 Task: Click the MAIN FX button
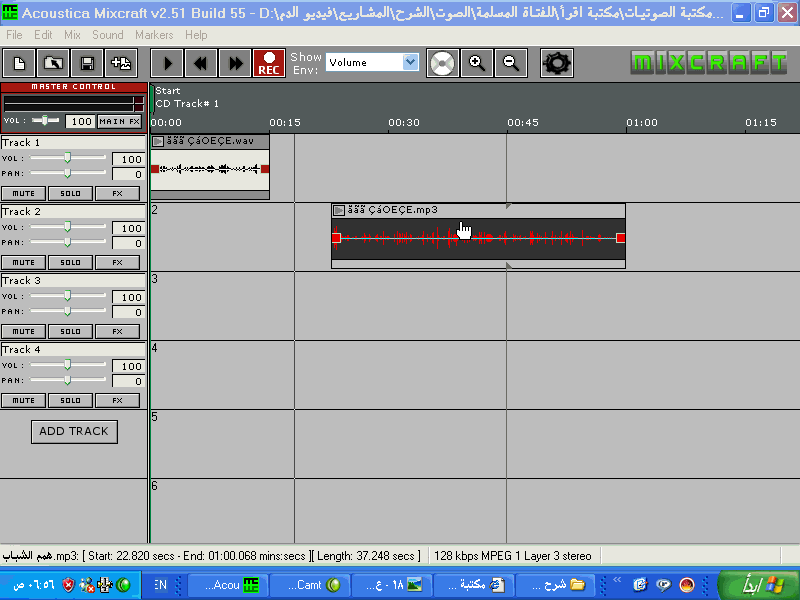pos(119,121)
